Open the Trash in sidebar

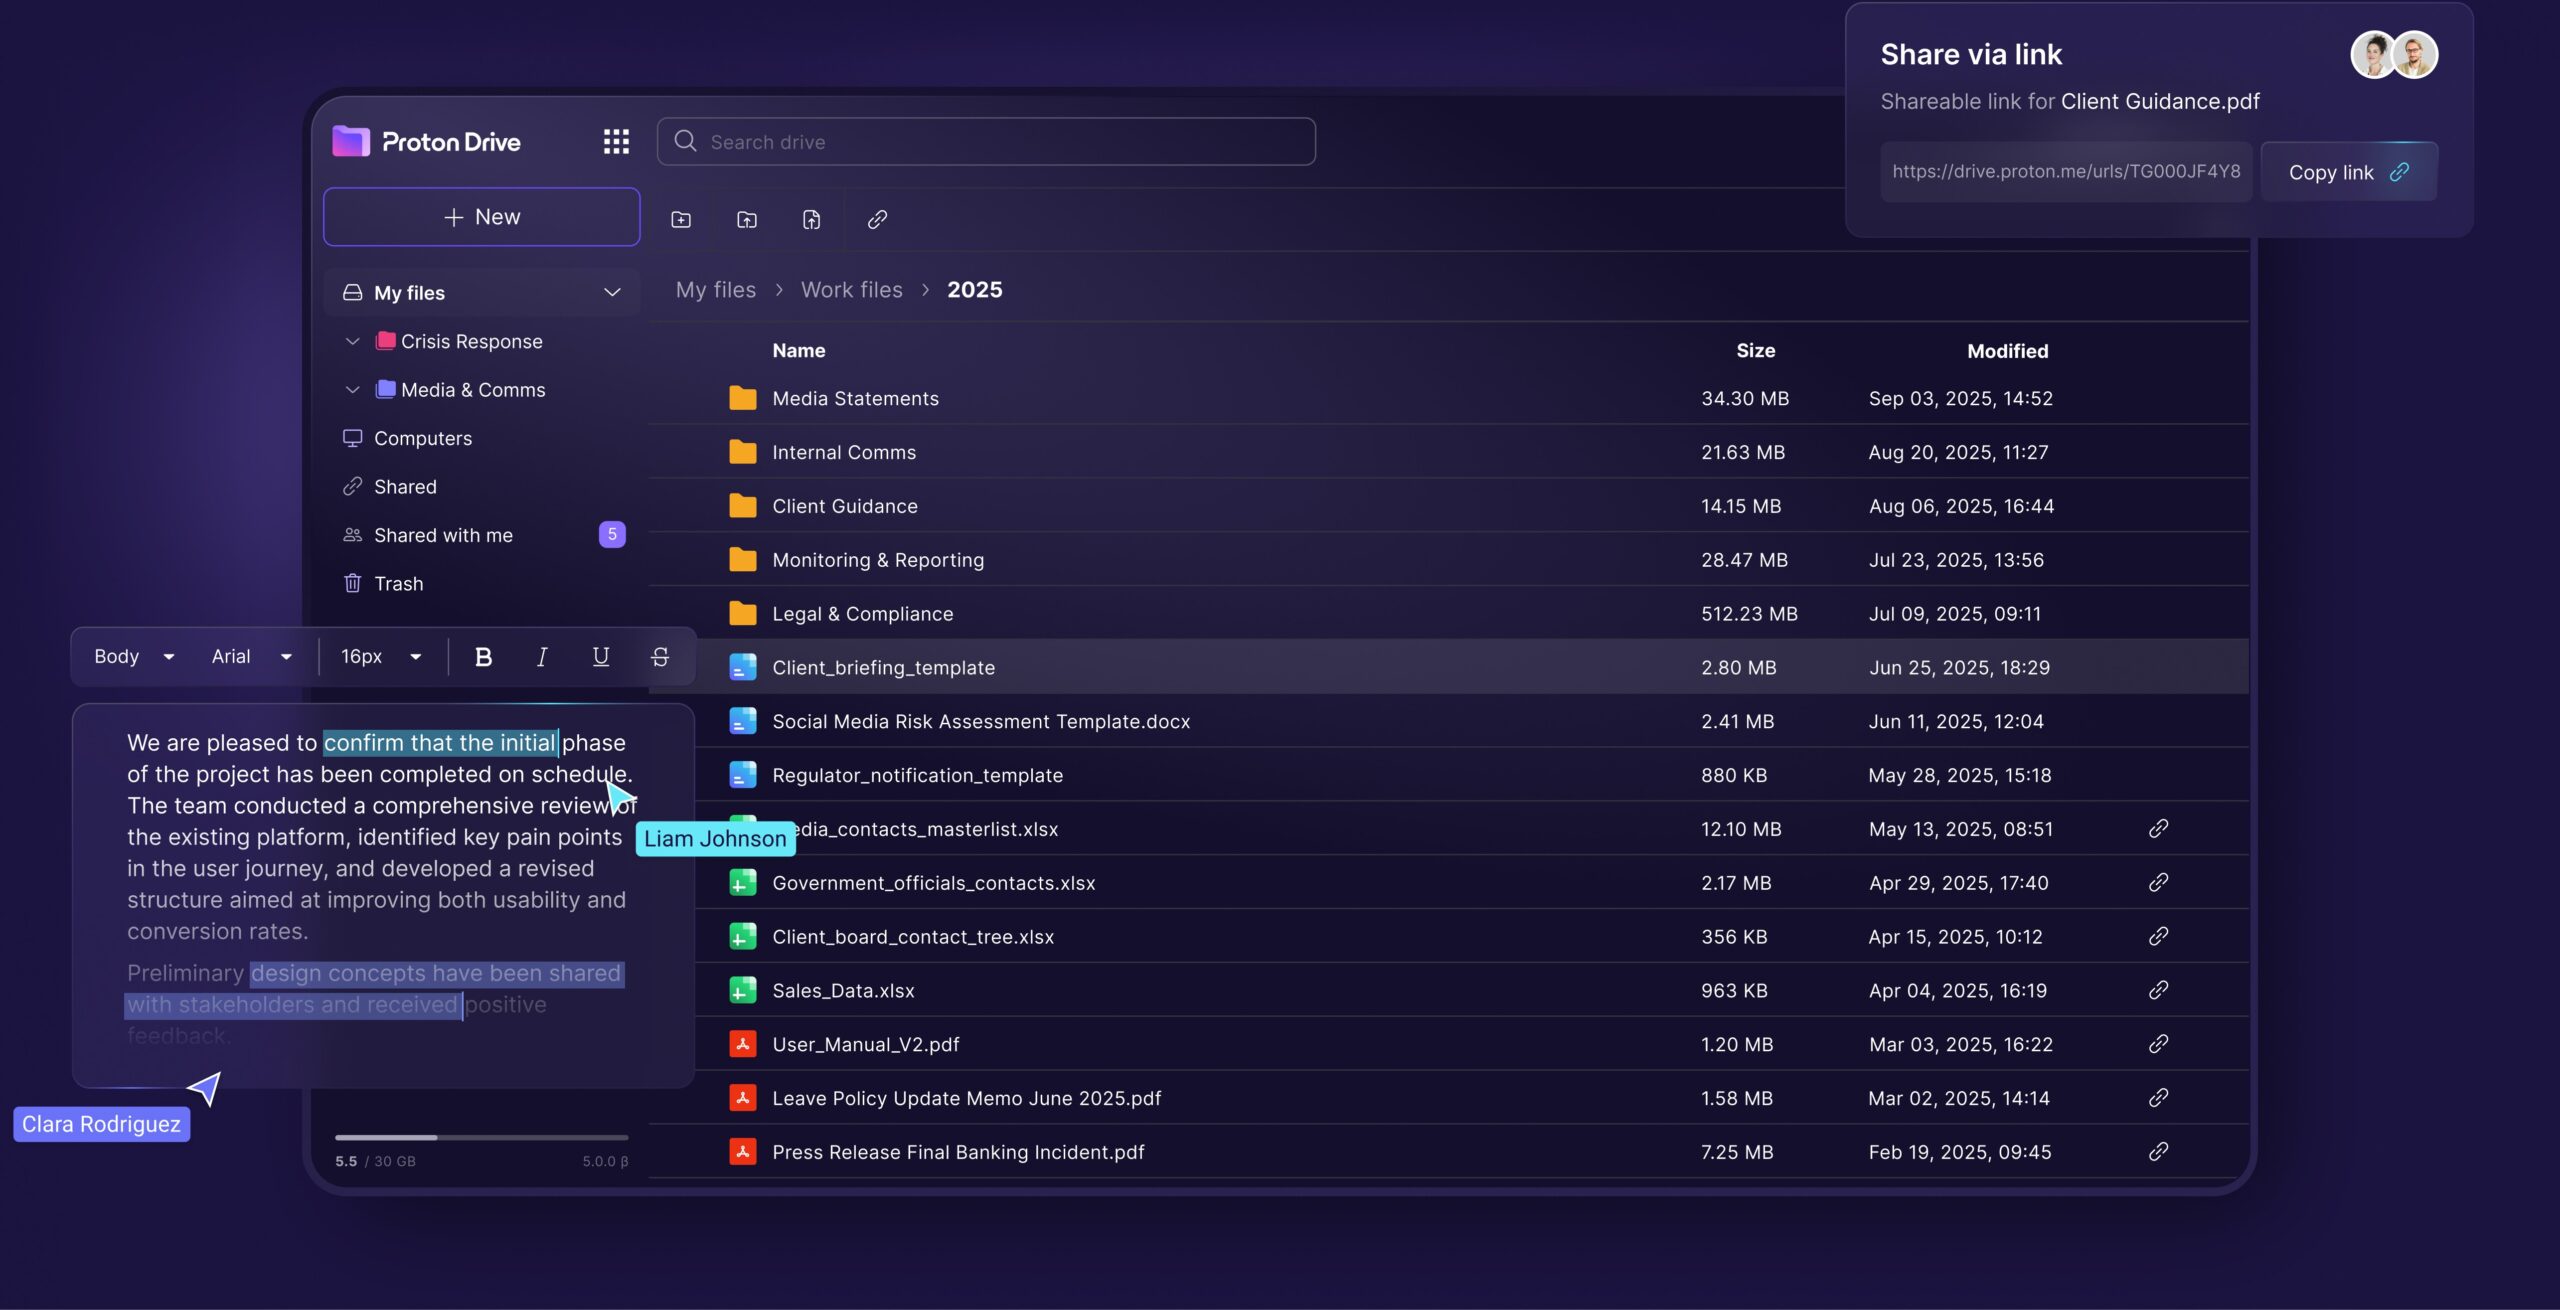[398, 583]
